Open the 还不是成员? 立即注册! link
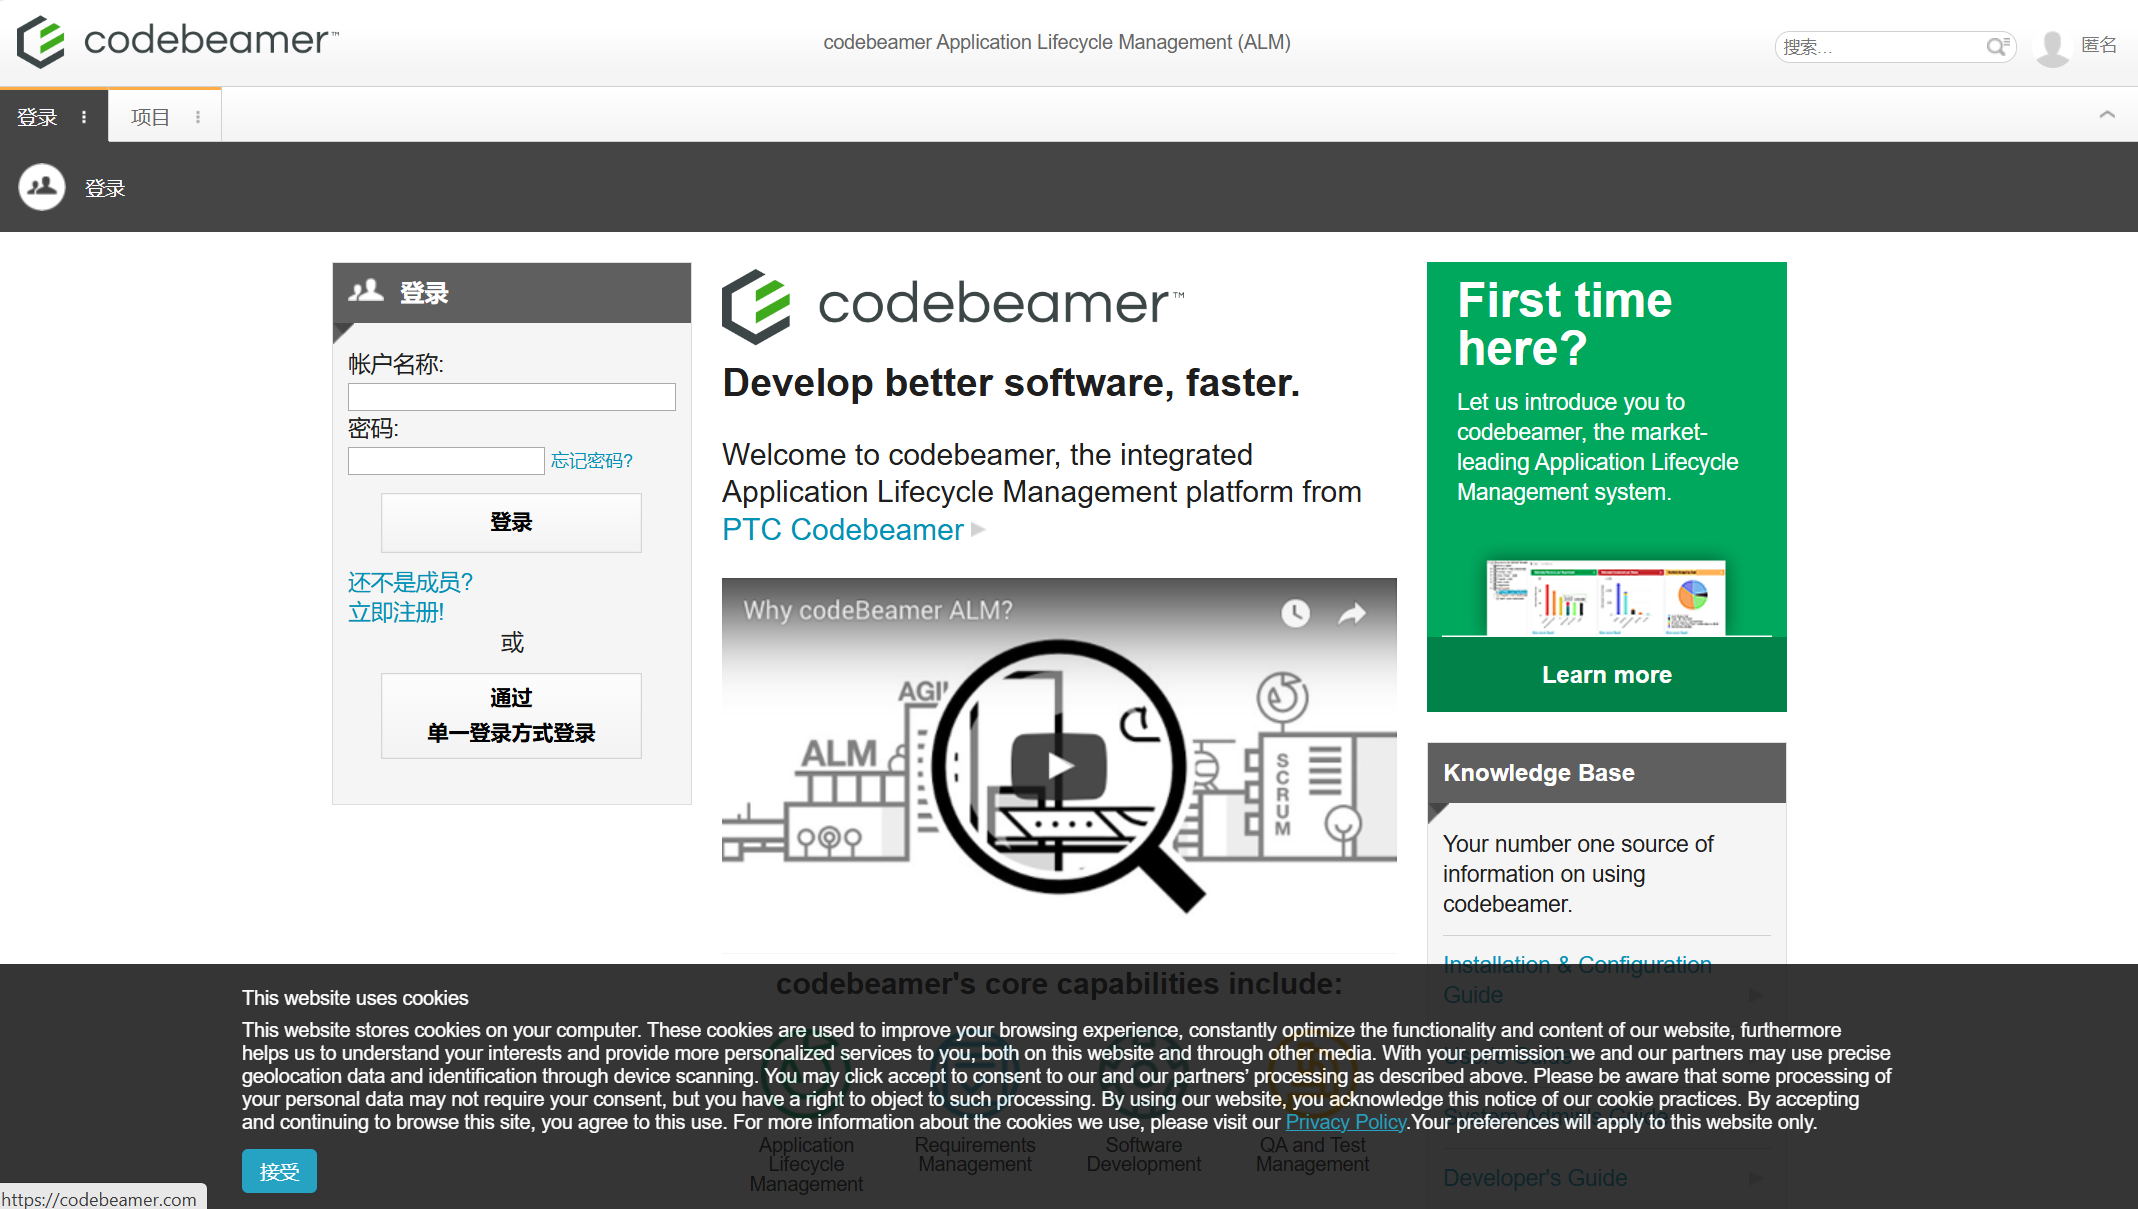This screenshot has height=1209, width=2138. click(x=410, y=597)
